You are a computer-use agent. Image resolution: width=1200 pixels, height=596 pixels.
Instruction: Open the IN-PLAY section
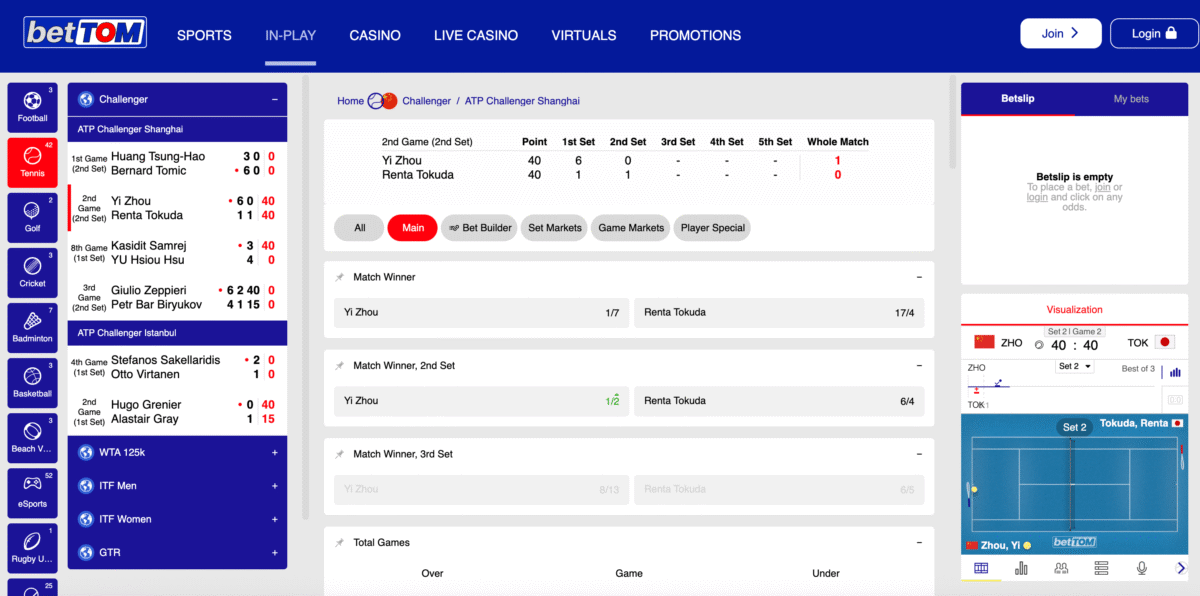coord(290,35)
